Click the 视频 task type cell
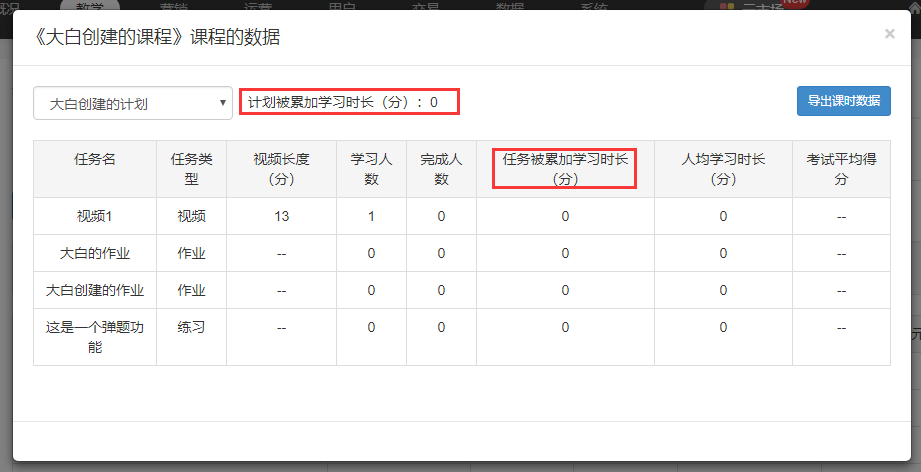The width and height of the screenshot is (921, 472). point(191,216)
